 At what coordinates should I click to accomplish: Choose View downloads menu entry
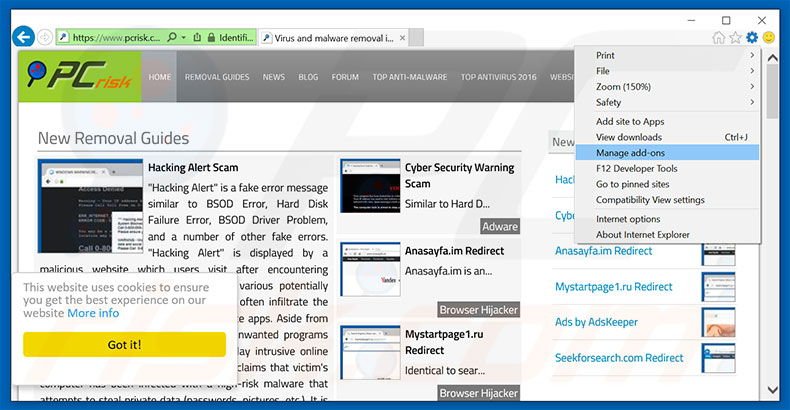click(x=668, y=137)
